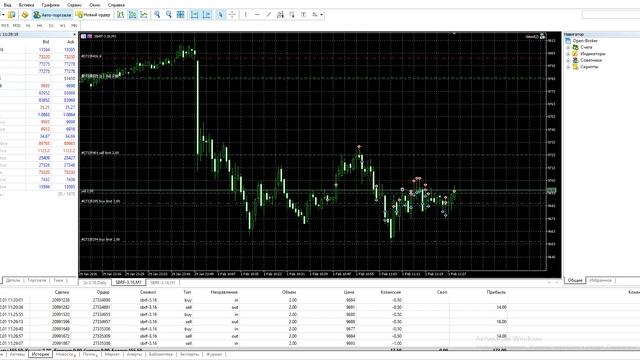The width and height of the screenshot is (640, 360).
Task: Open the Эксперты toolbox tab
Action: (189, 354)
